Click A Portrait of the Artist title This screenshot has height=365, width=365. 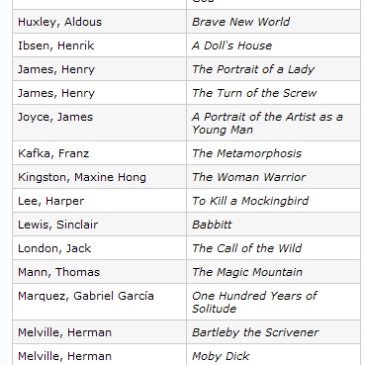pos(267,123)
